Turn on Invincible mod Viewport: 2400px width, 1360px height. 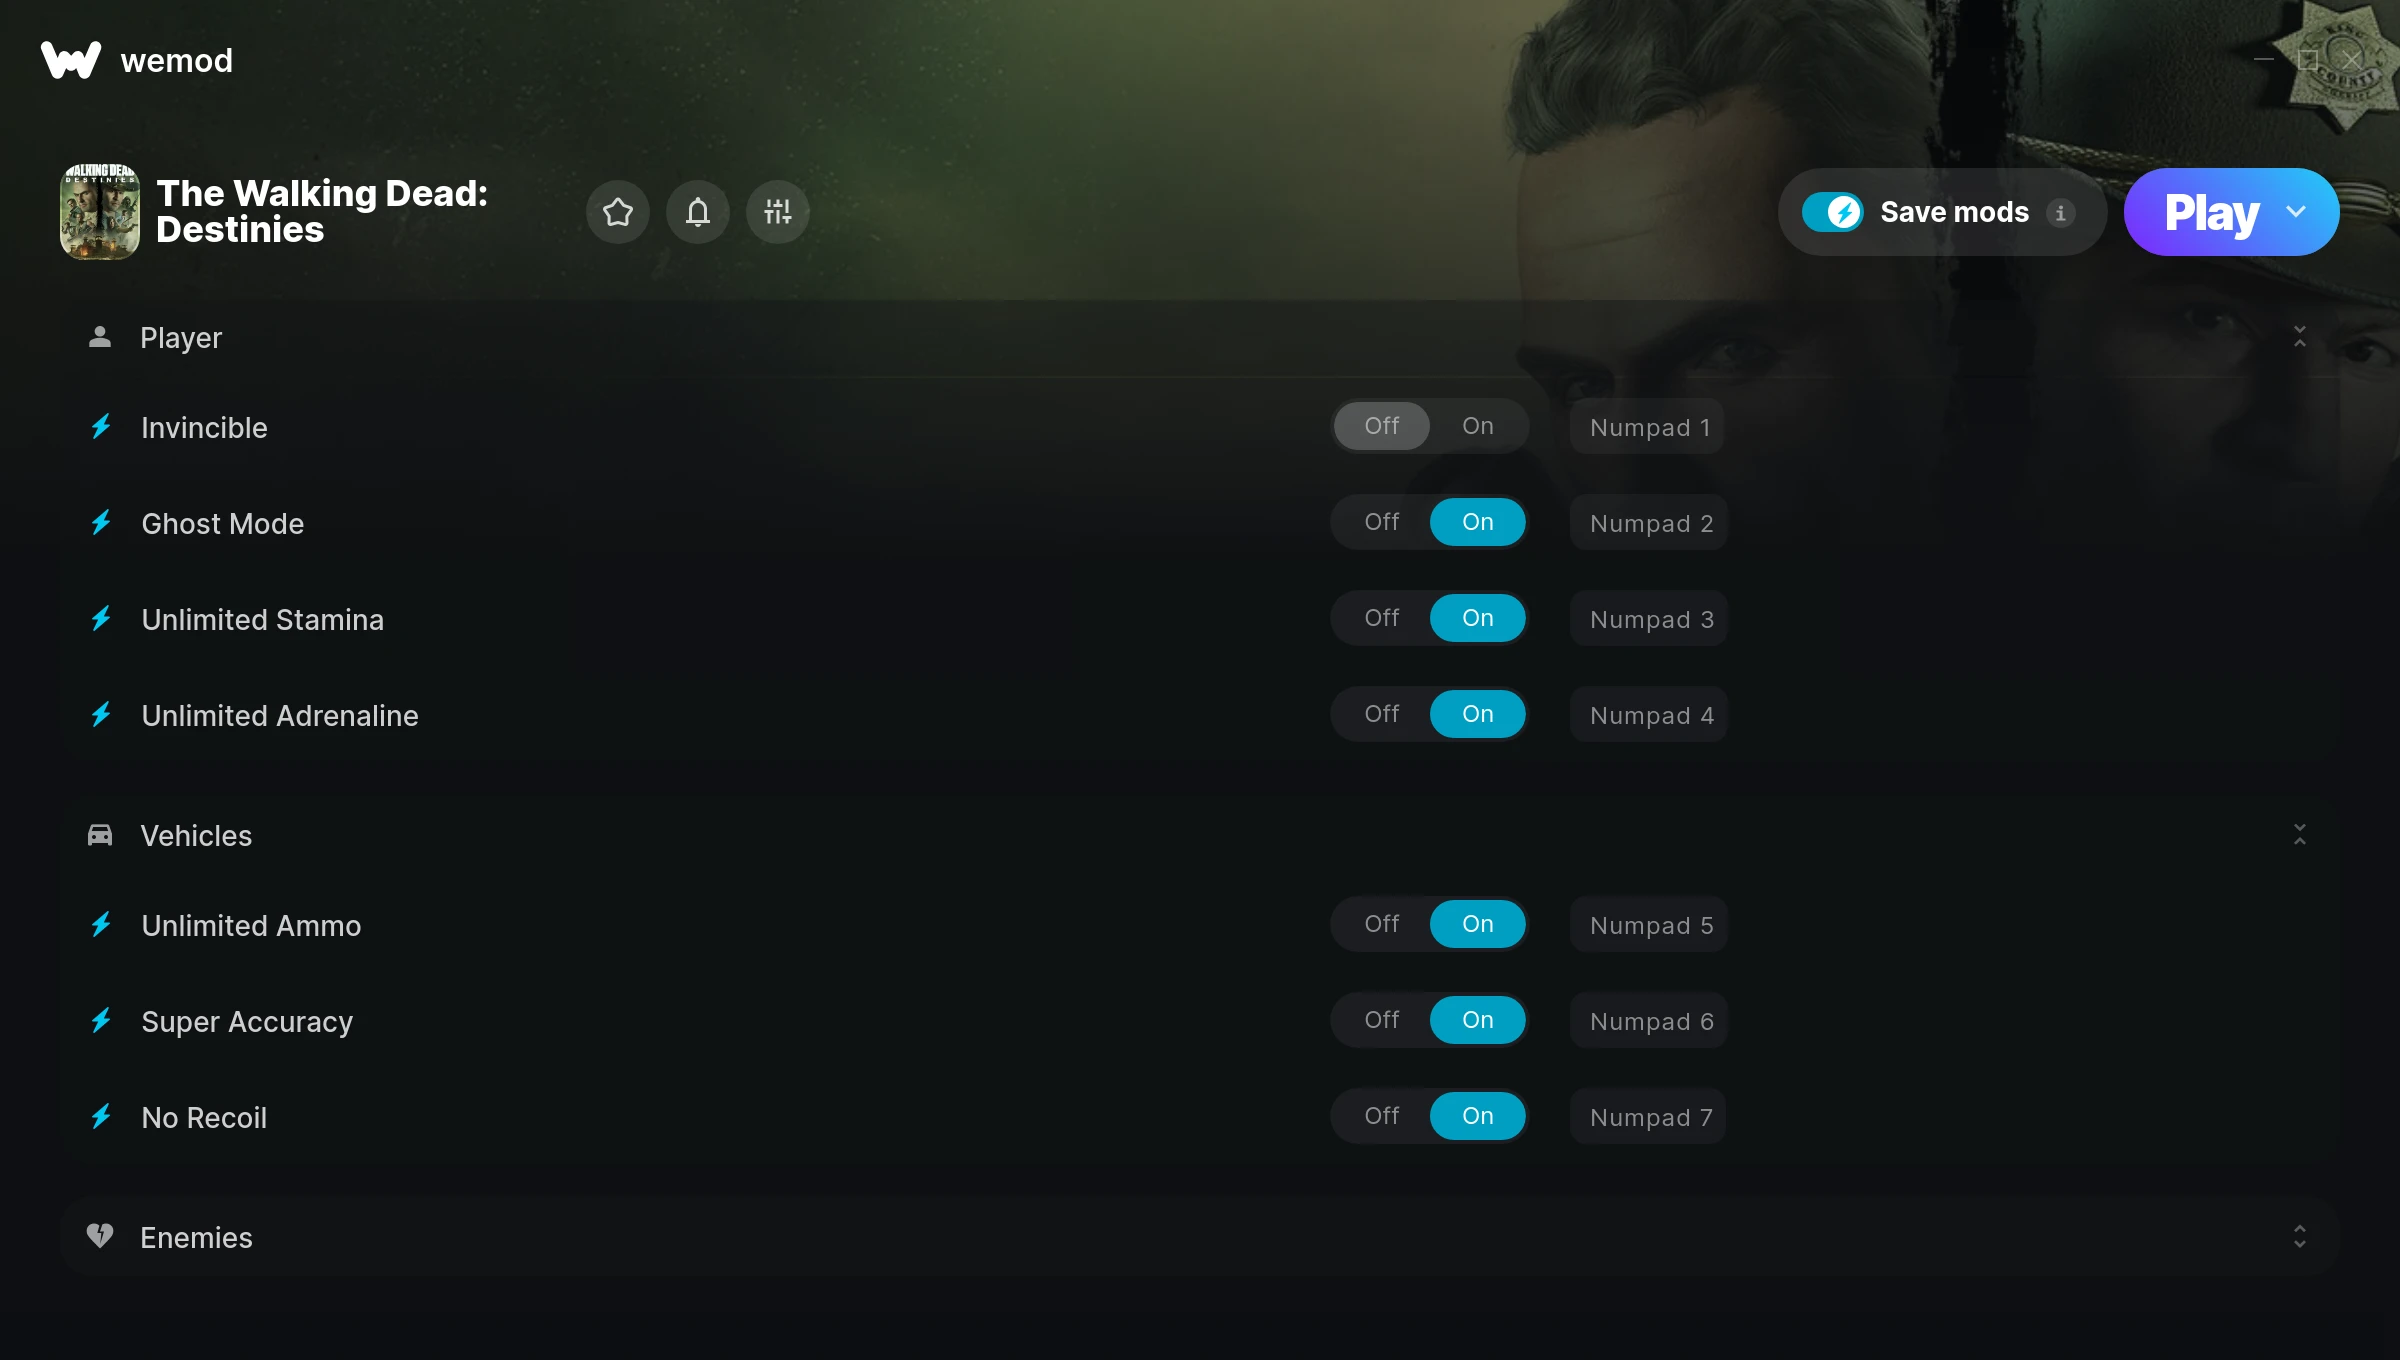pyautogui.click(x=1477, y=426)
